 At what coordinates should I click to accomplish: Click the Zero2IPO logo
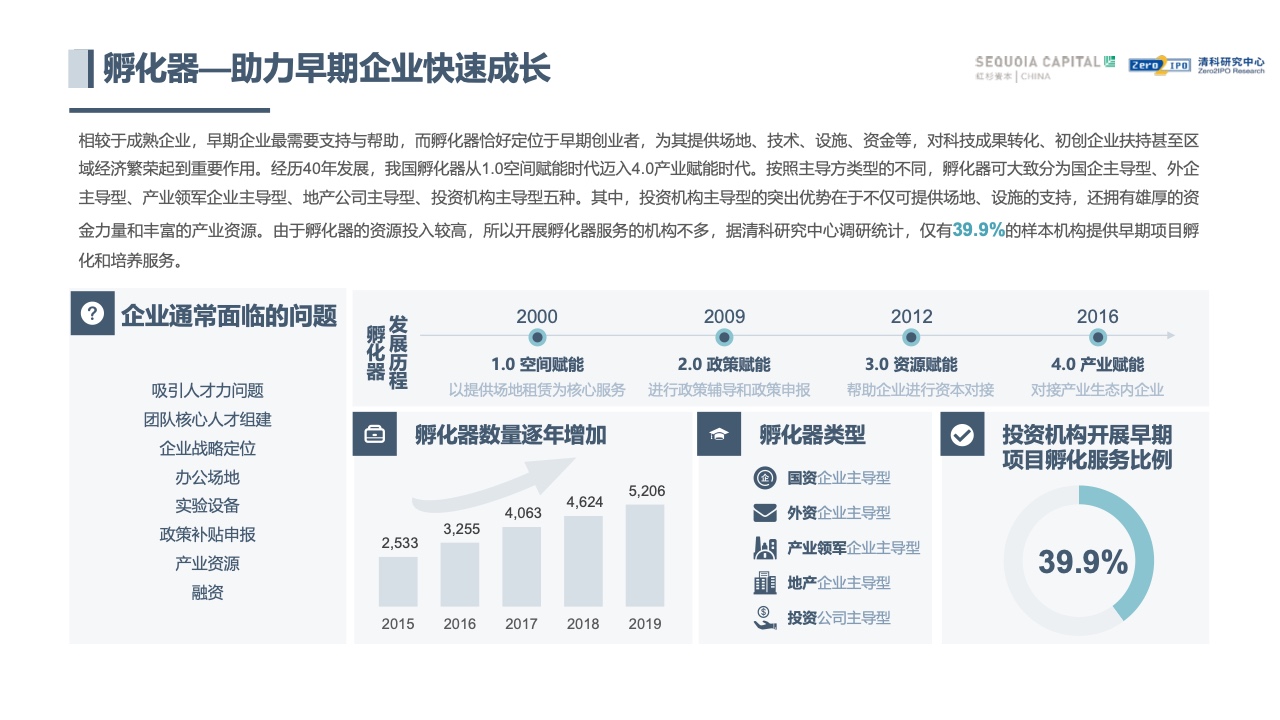[1160, 65]
